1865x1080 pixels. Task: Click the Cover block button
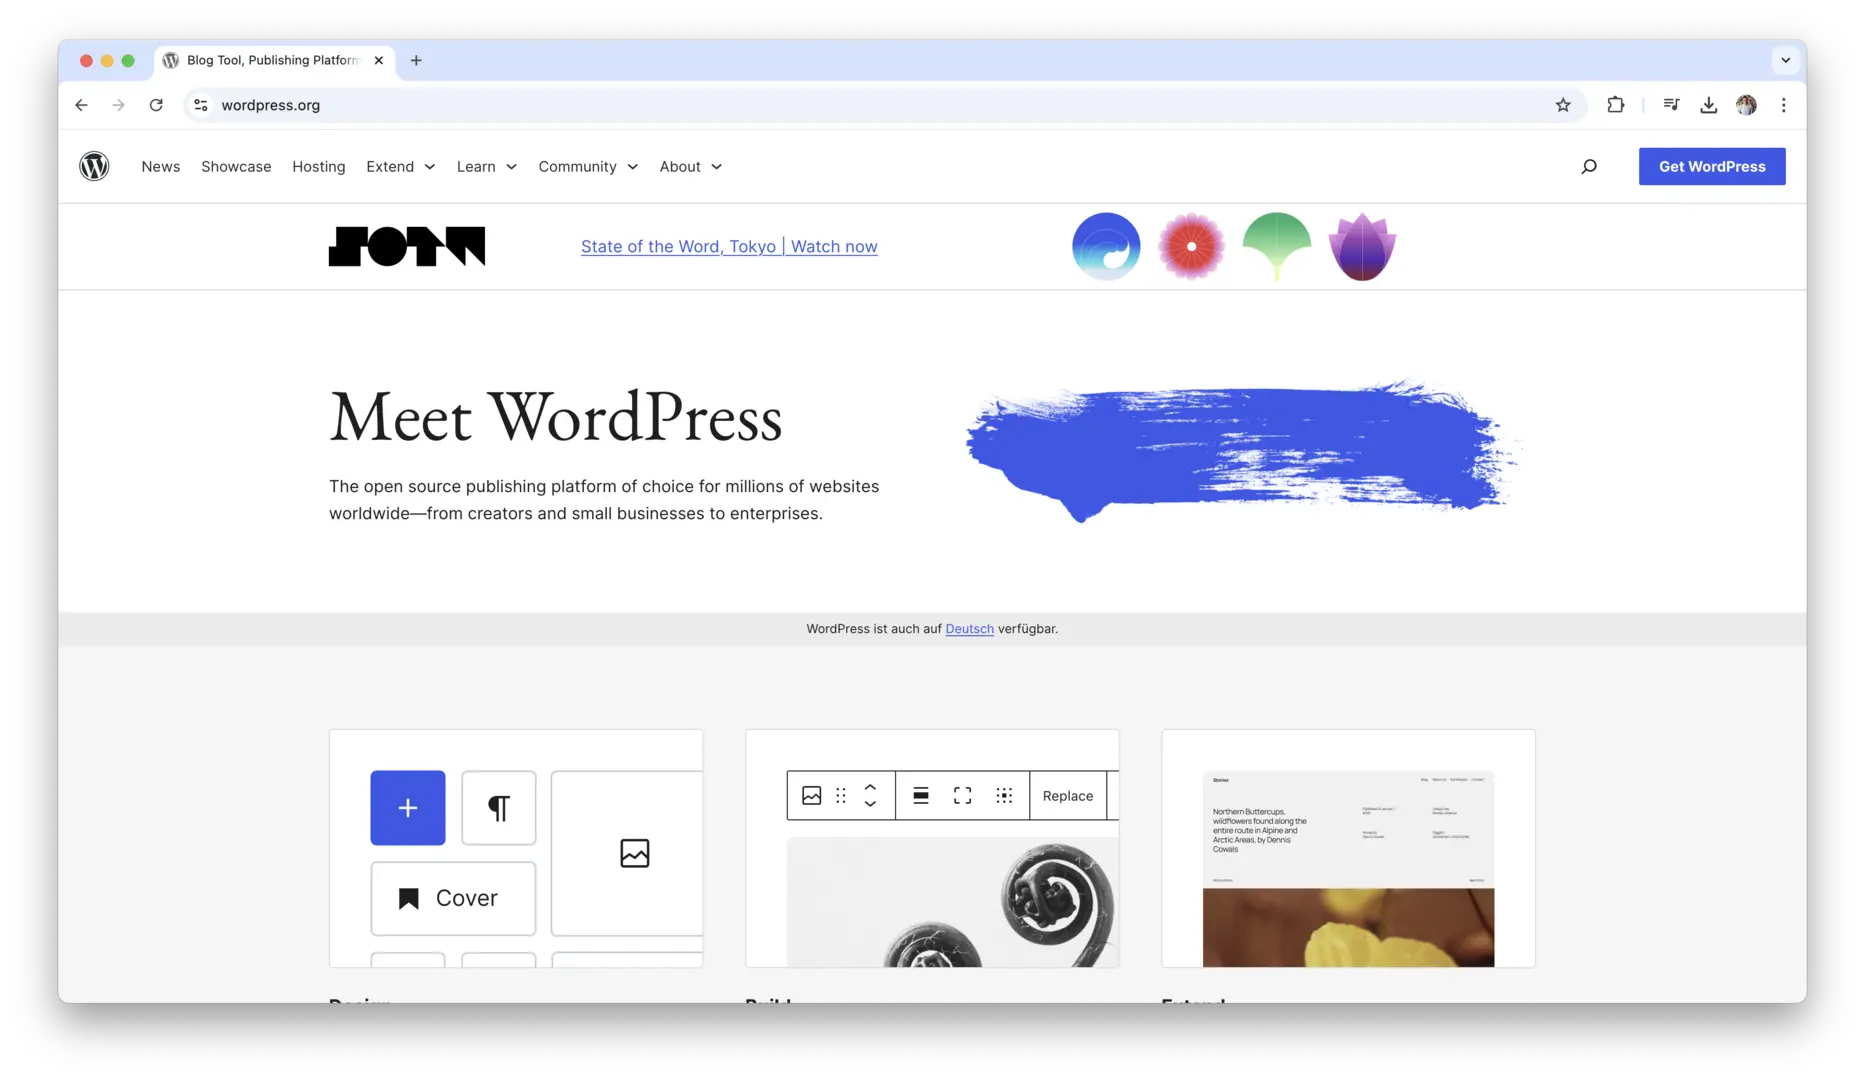[x=453, y=898]
